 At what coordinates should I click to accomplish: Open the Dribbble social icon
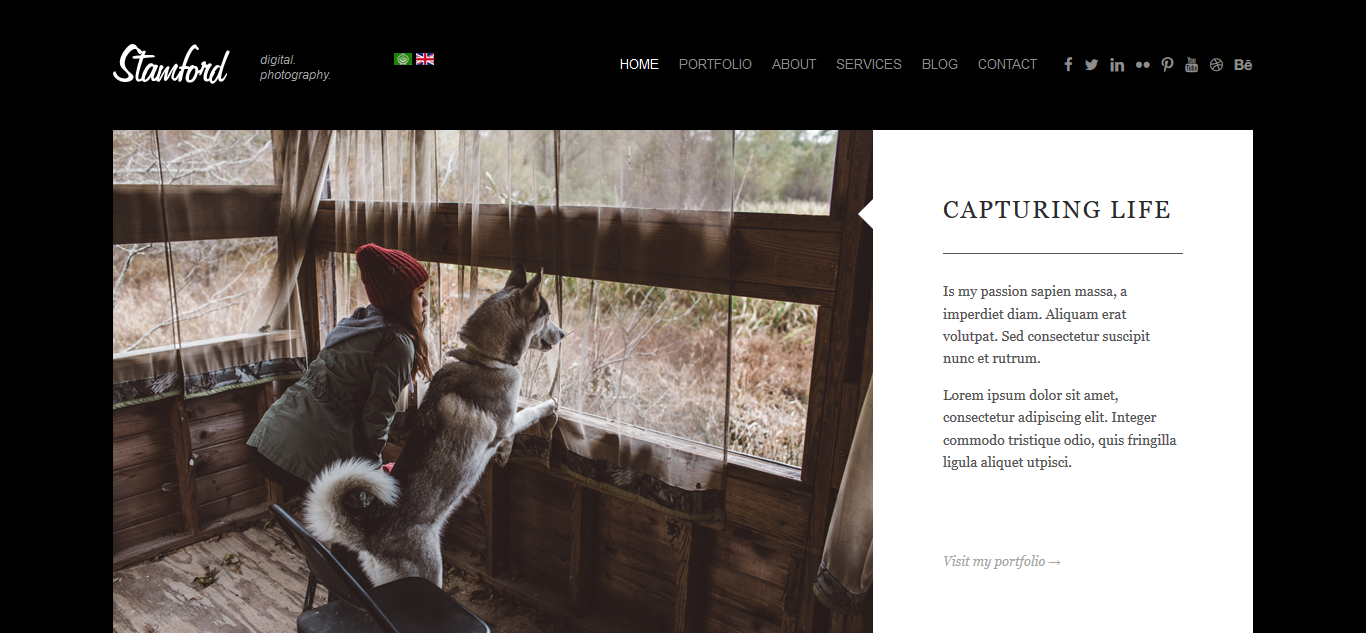(1216, 65)
